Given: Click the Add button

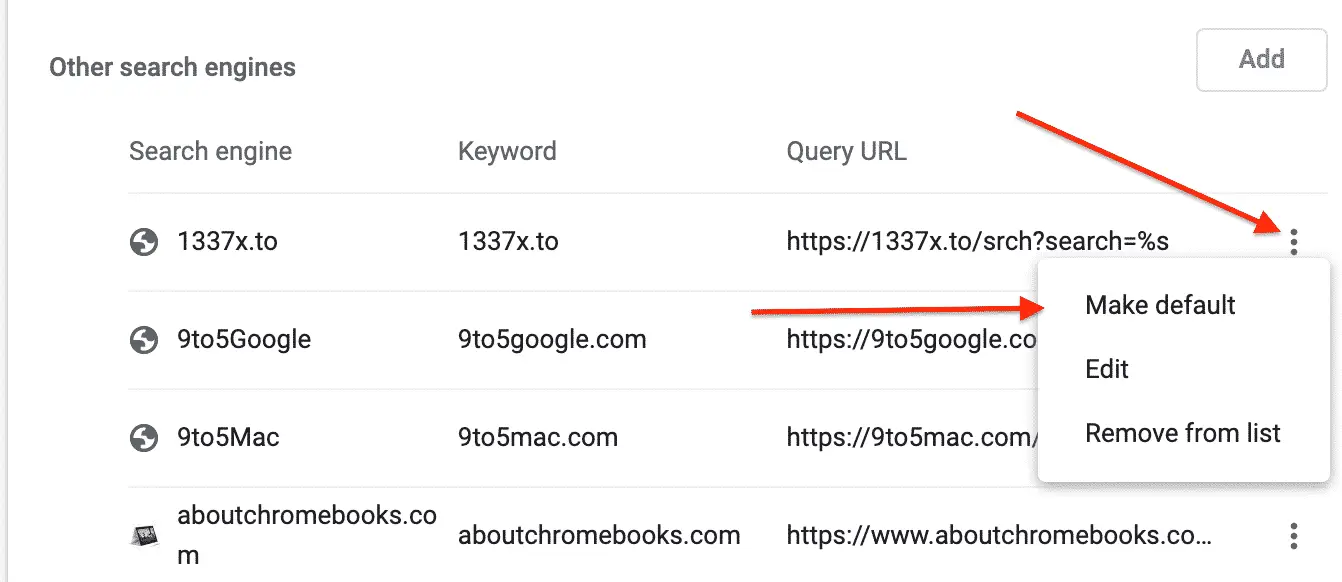Looking at the screenshot, I should click(x=1261, y=59).
